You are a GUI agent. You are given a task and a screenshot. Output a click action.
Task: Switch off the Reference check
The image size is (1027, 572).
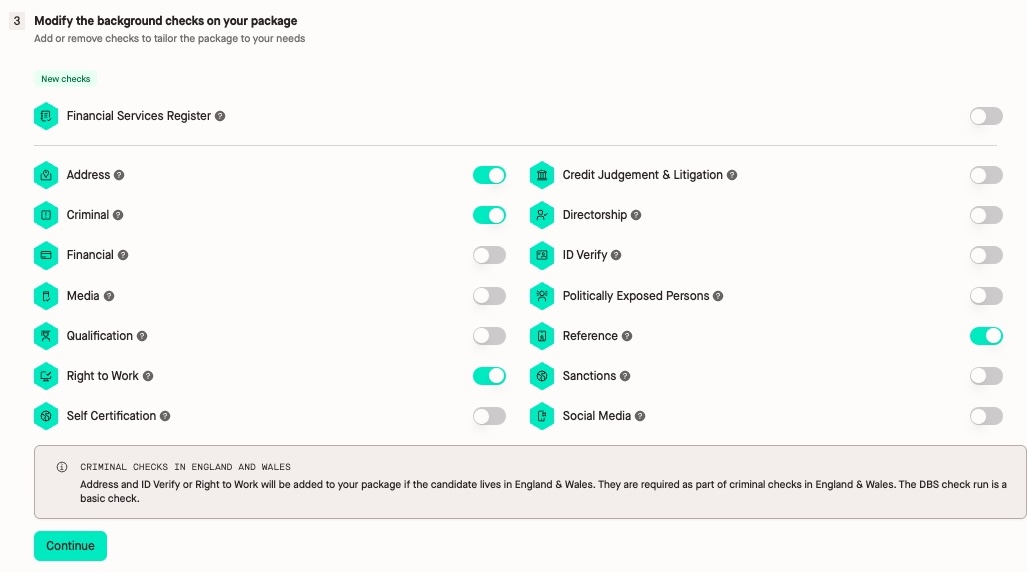[x=986, y=336]
